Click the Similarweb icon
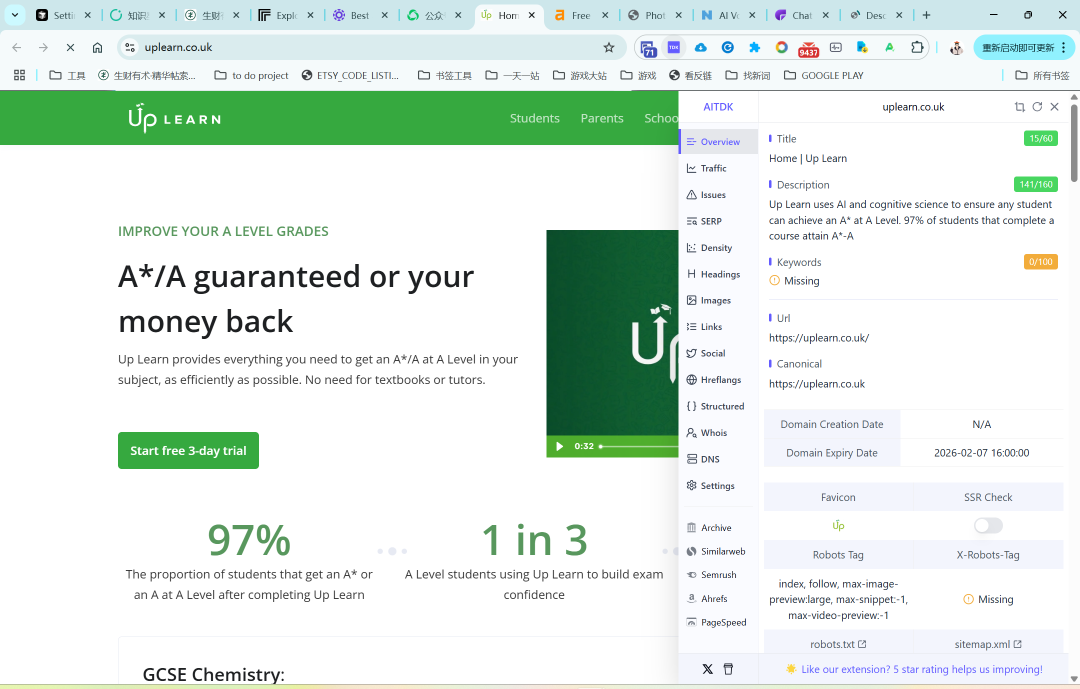Viewport: 1080px width, 689px height. point(692,551)
